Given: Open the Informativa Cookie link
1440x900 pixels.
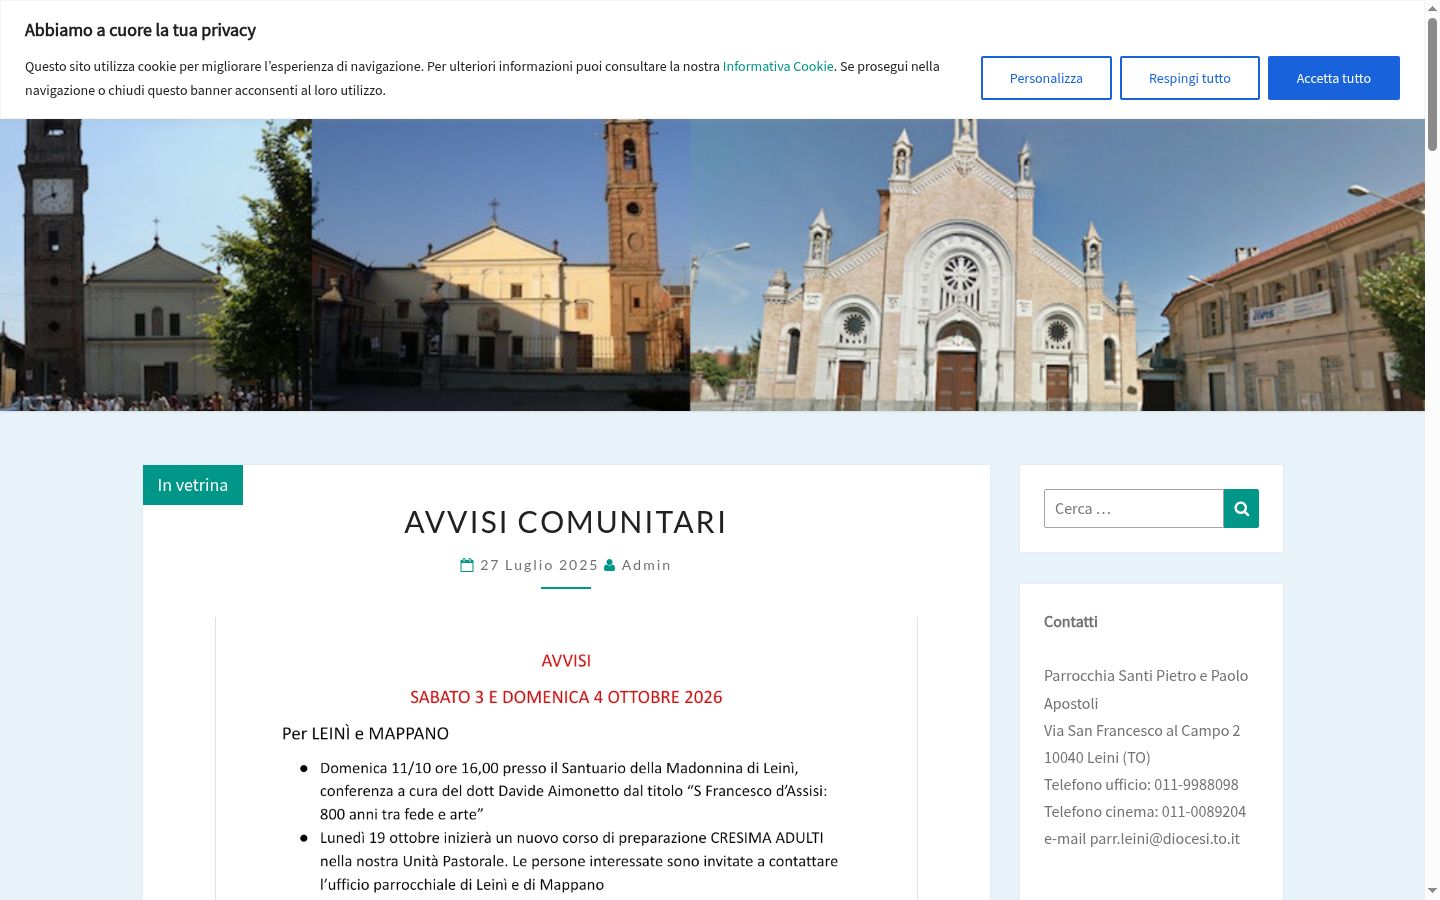Looking at the screenshot, I should (778, 66).
